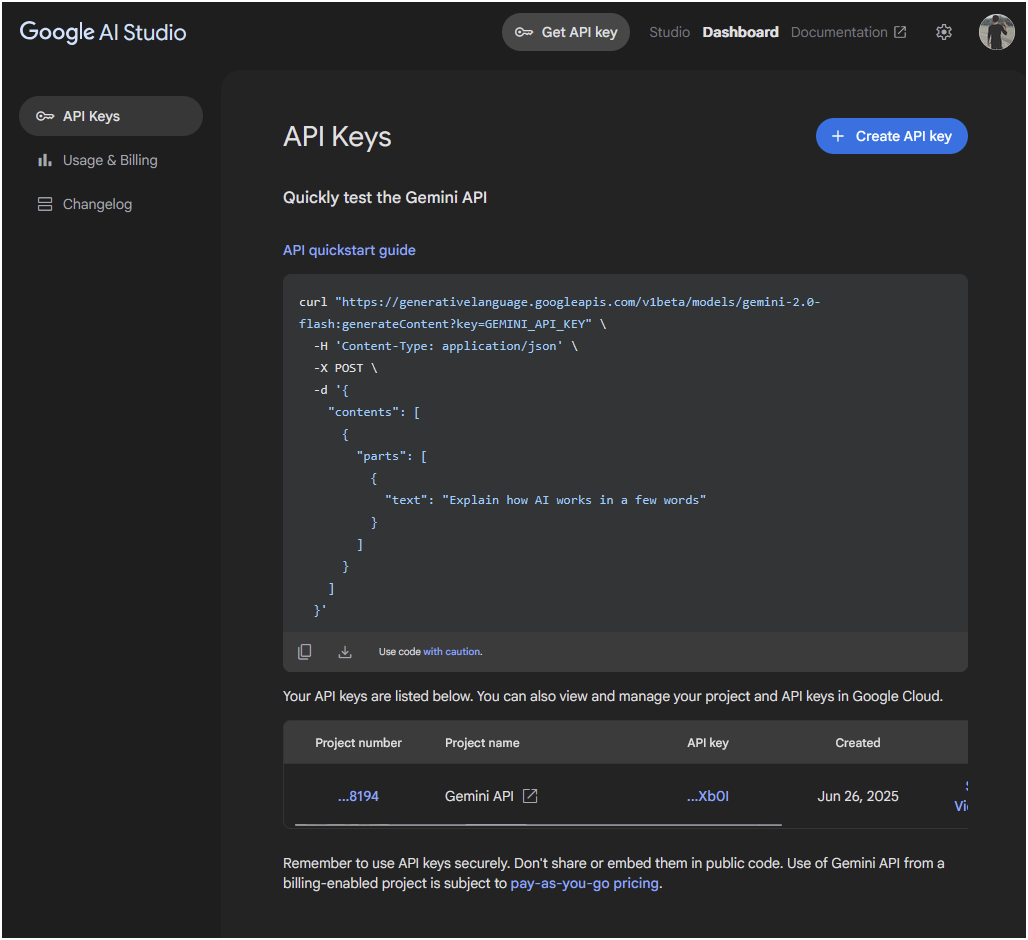Open settings gear icon
The width and height of the screenshot is (1028, 940).
coord(943,32)
